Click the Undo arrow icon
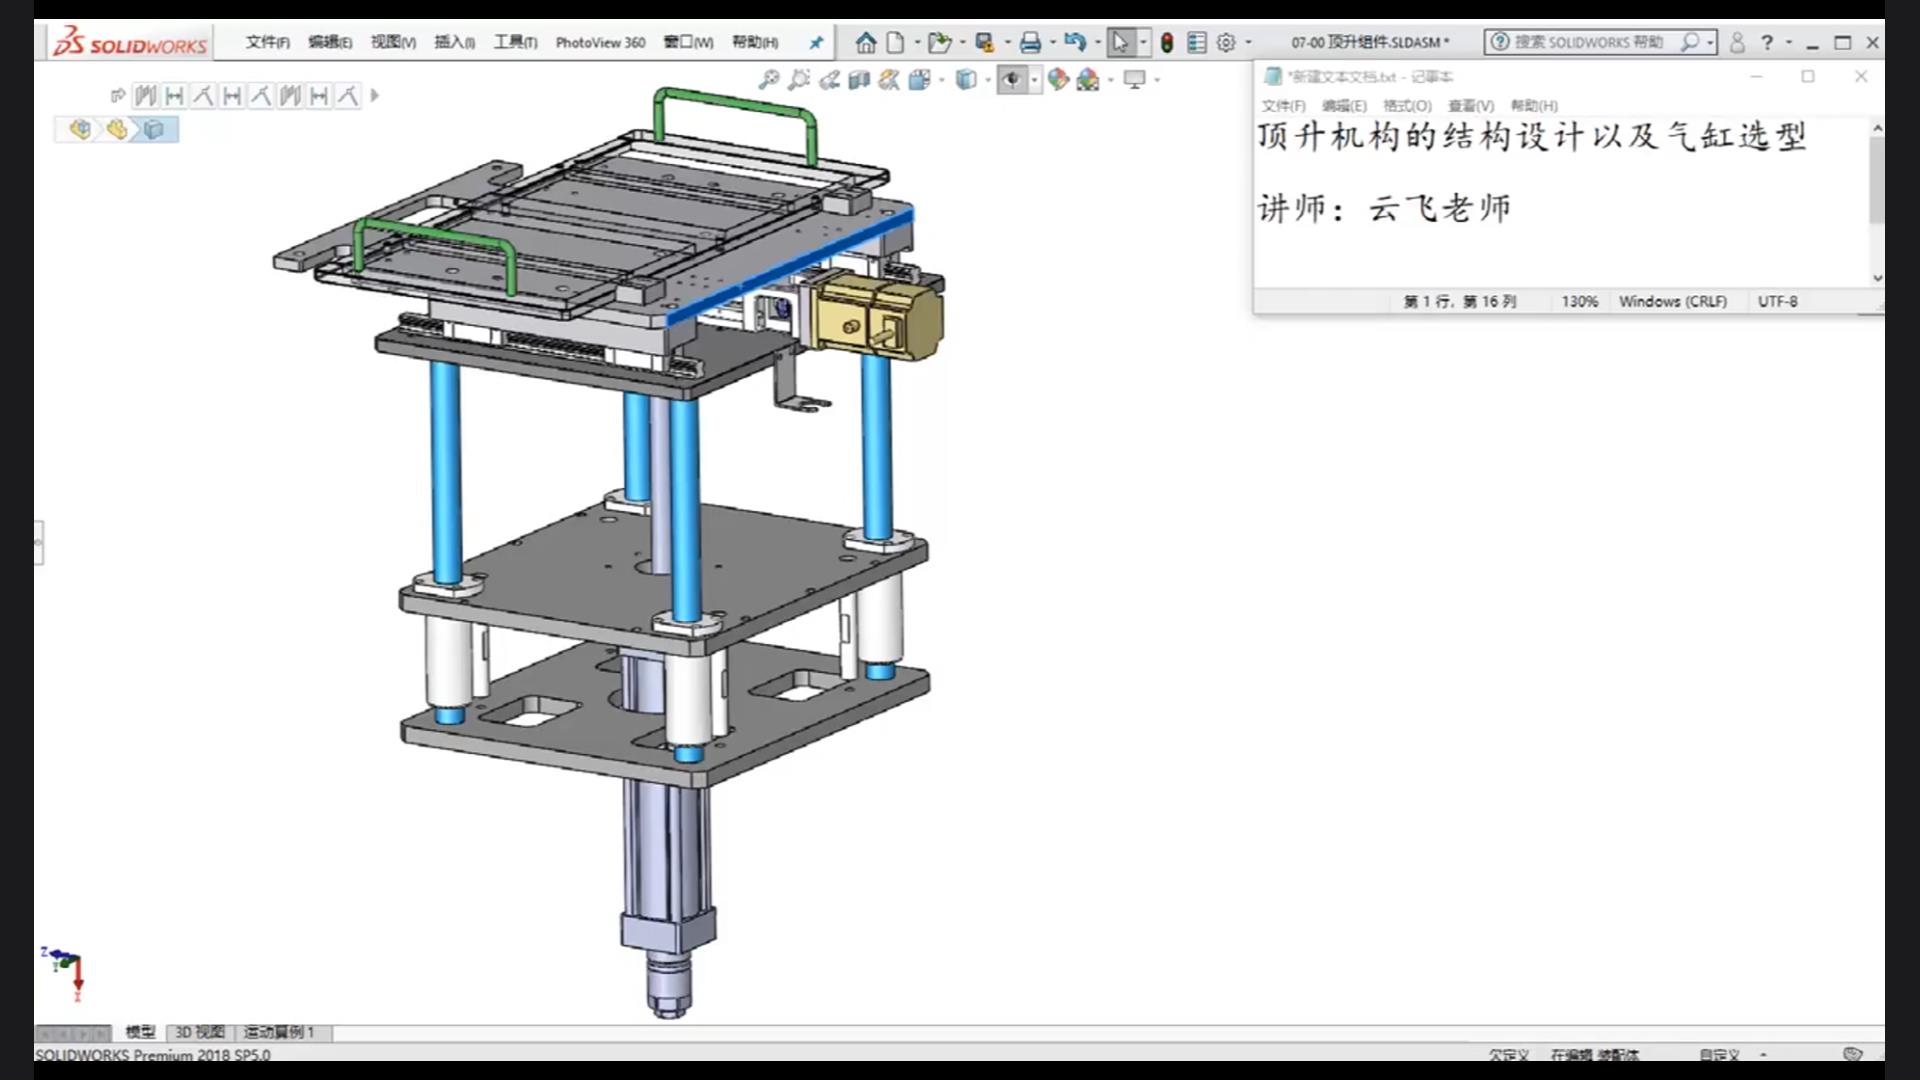1920x1080 pixels. click(x=1075, y=42)
